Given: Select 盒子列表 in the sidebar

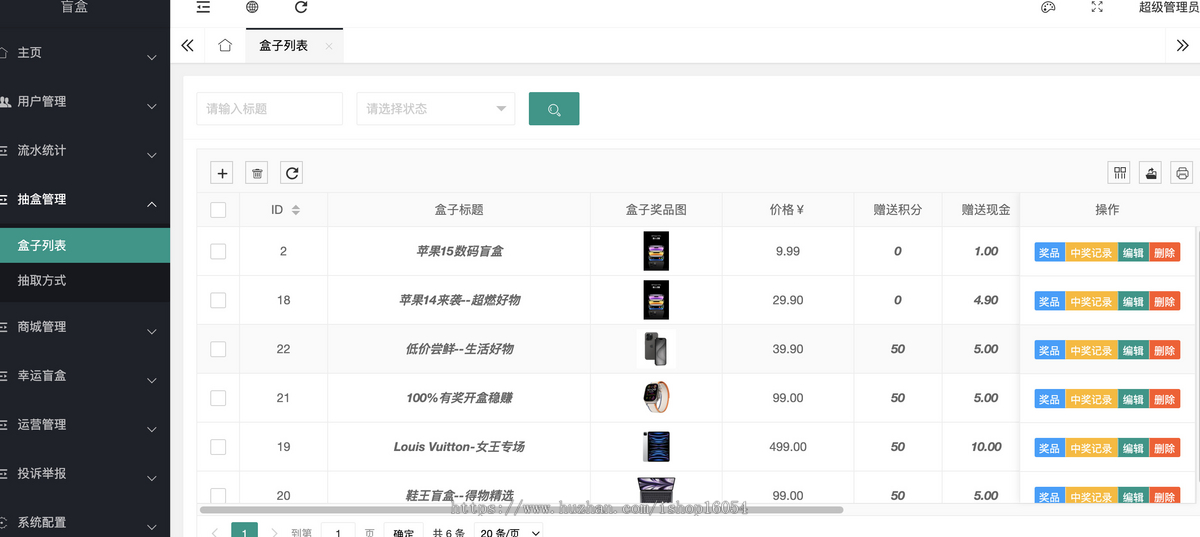Looking at the screenshot, I should [x=85, y=246].
